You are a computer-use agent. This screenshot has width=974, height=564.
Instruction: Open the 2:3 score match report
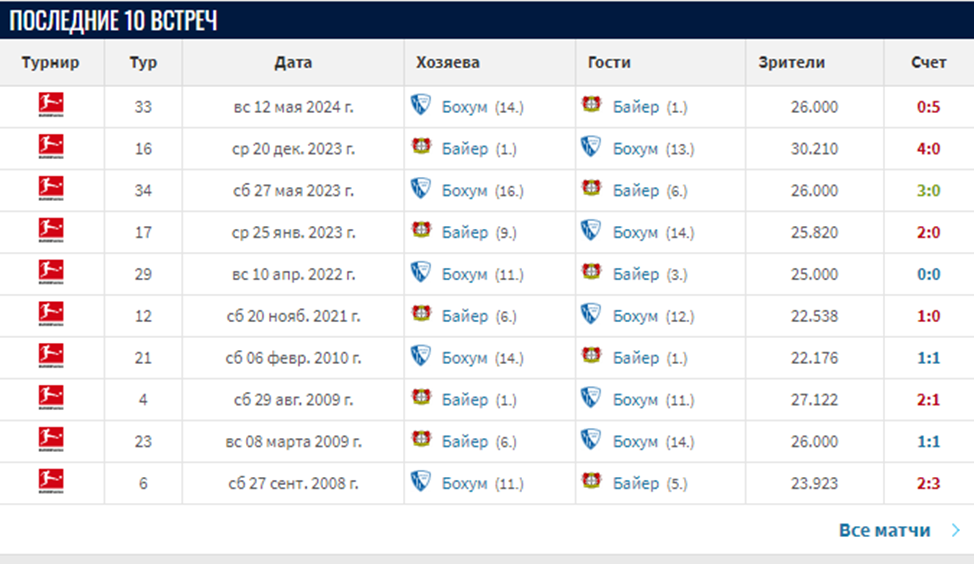click(928, 483)
